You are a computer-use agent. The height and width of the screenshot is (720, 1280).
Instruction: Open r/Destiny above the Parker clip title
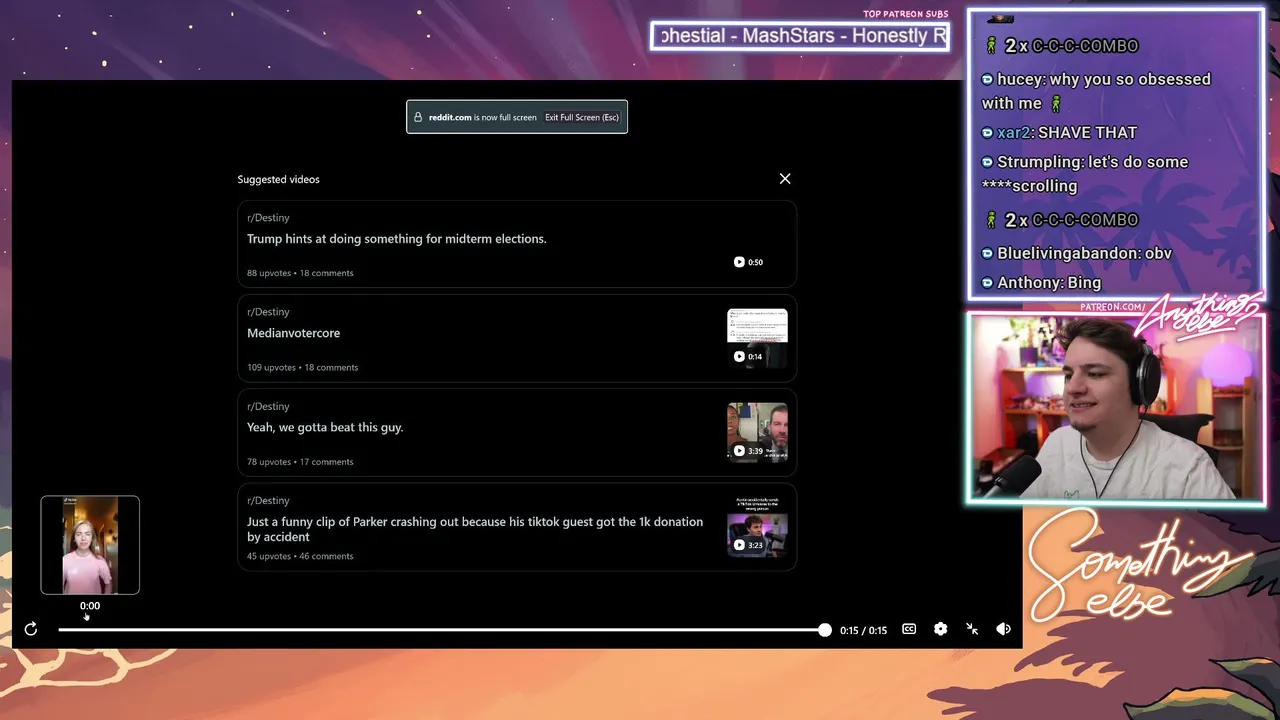point(268,500)
